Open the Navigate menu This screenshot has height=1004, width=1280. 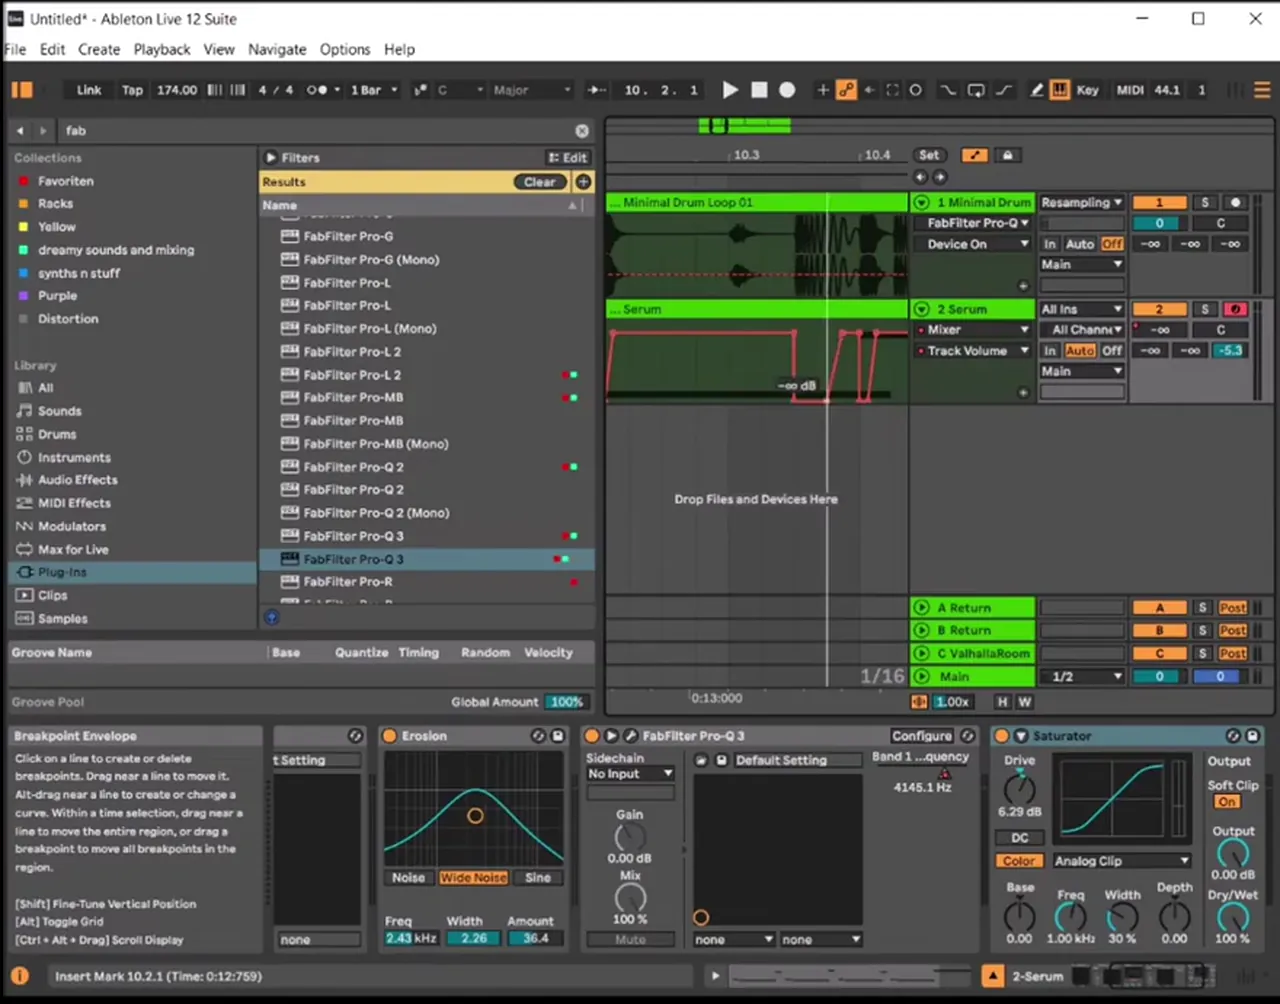pyautogui.click(x=277, y=49)
